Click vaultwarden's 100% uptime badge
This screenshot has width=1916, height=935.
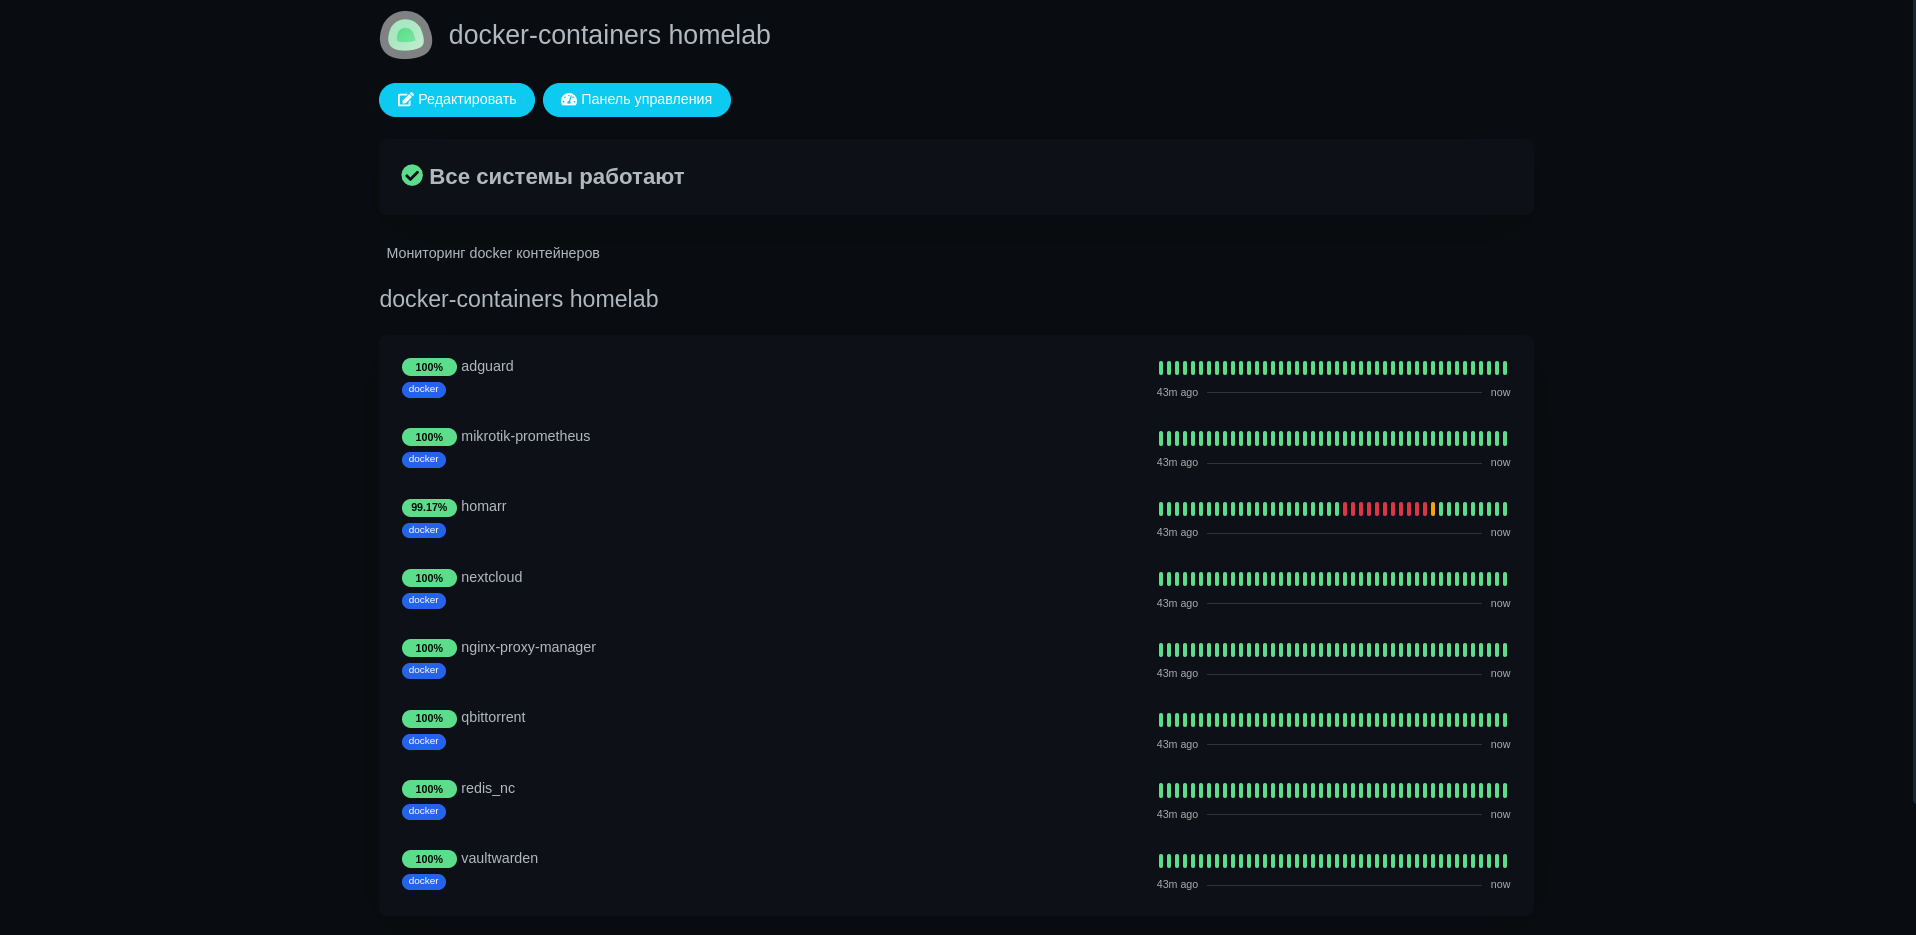click(429, 859)
